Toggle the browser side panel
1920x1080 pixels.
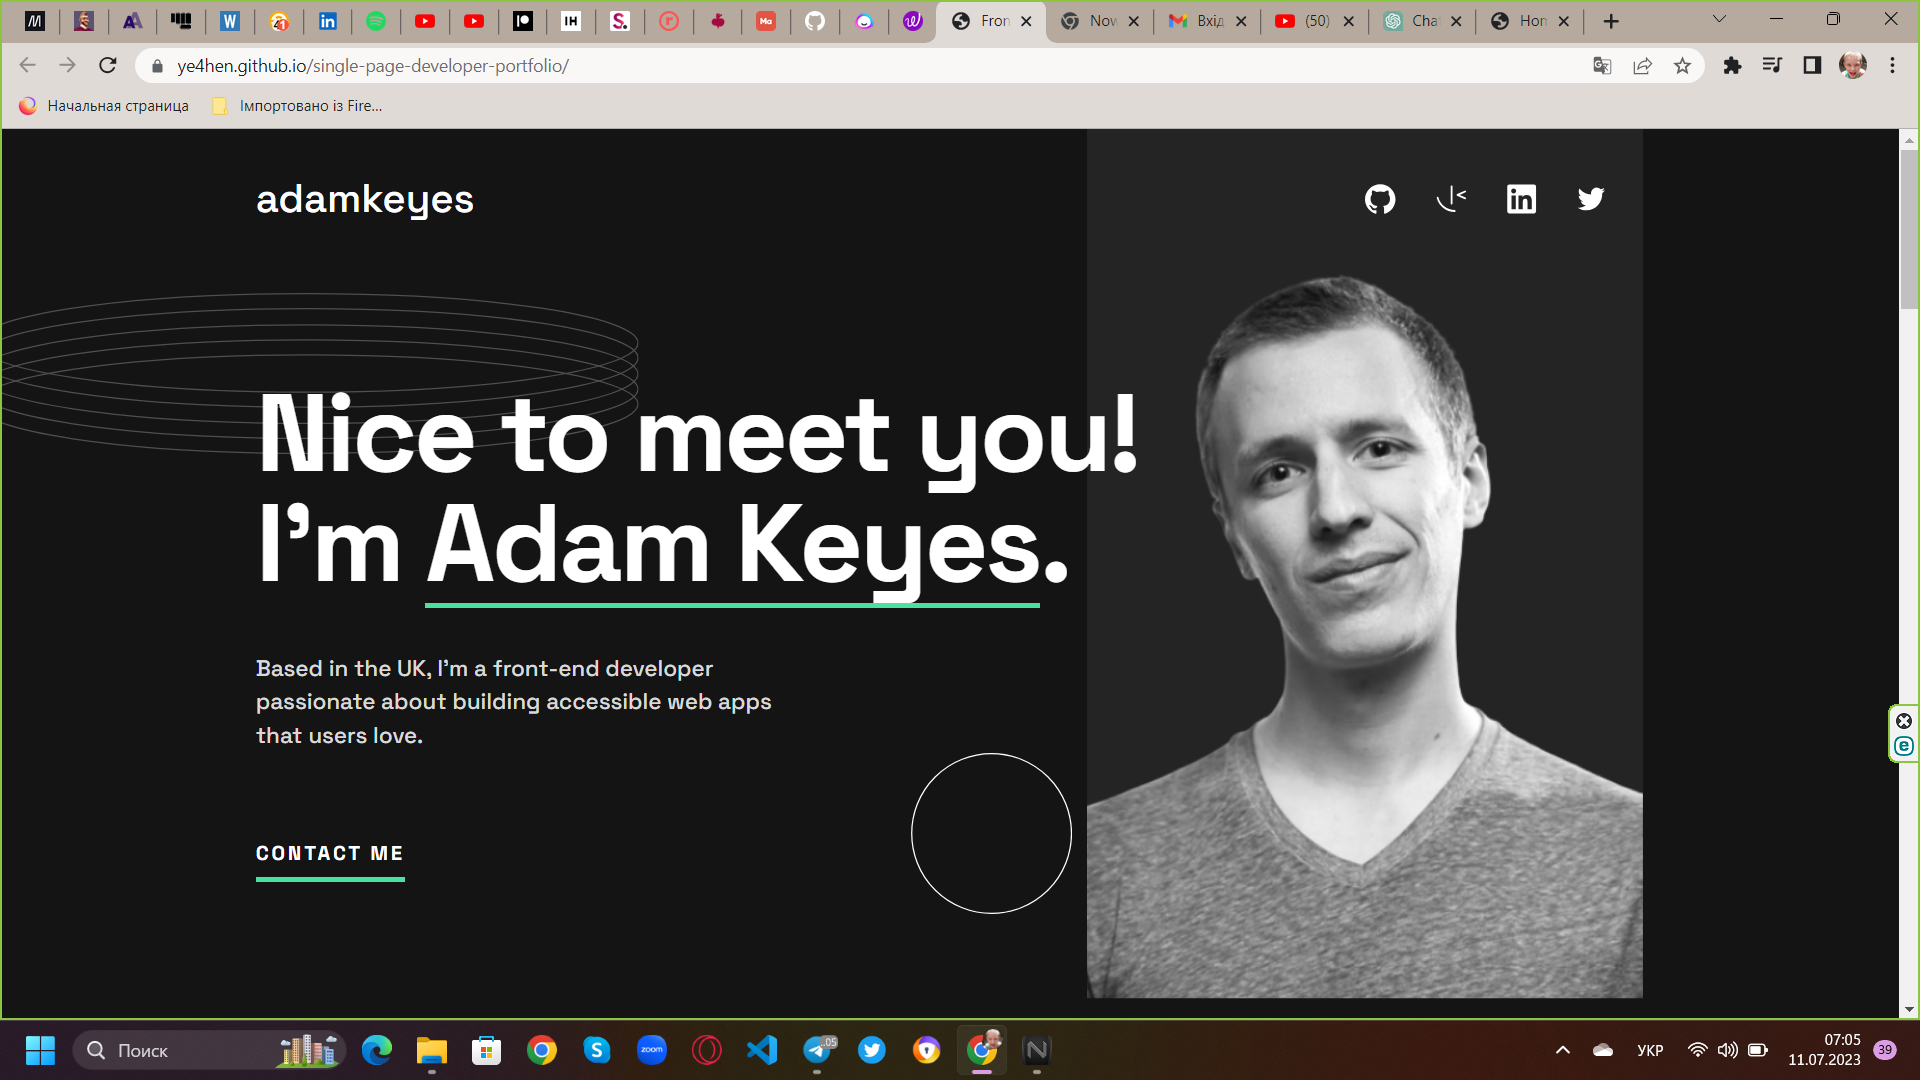tap(1812, 66)
